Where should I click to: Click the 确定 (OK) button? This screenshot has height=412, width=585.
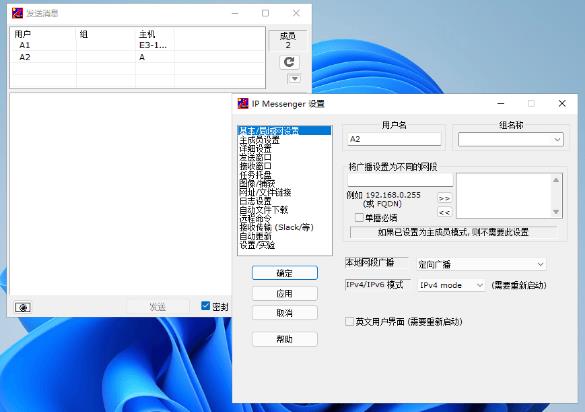[285, 273]
